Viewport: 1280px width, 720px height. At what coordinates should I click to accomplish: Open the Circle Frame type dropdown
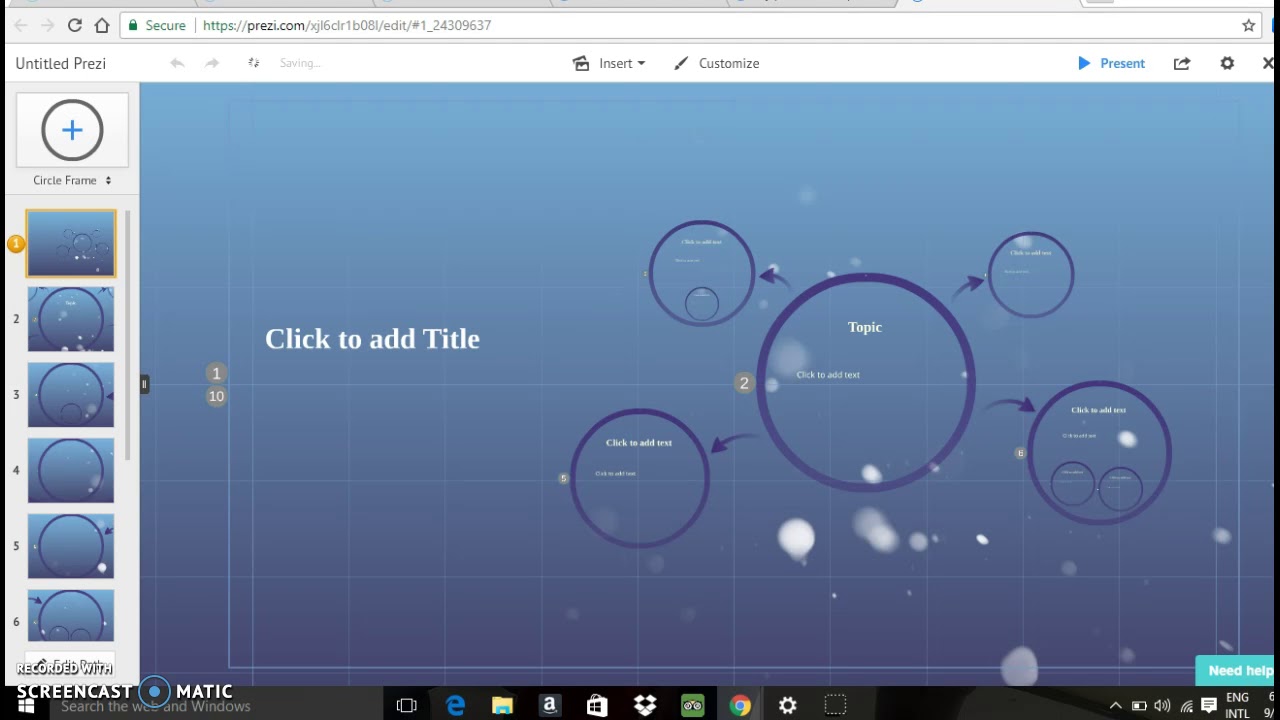click(x=72, y=180)
